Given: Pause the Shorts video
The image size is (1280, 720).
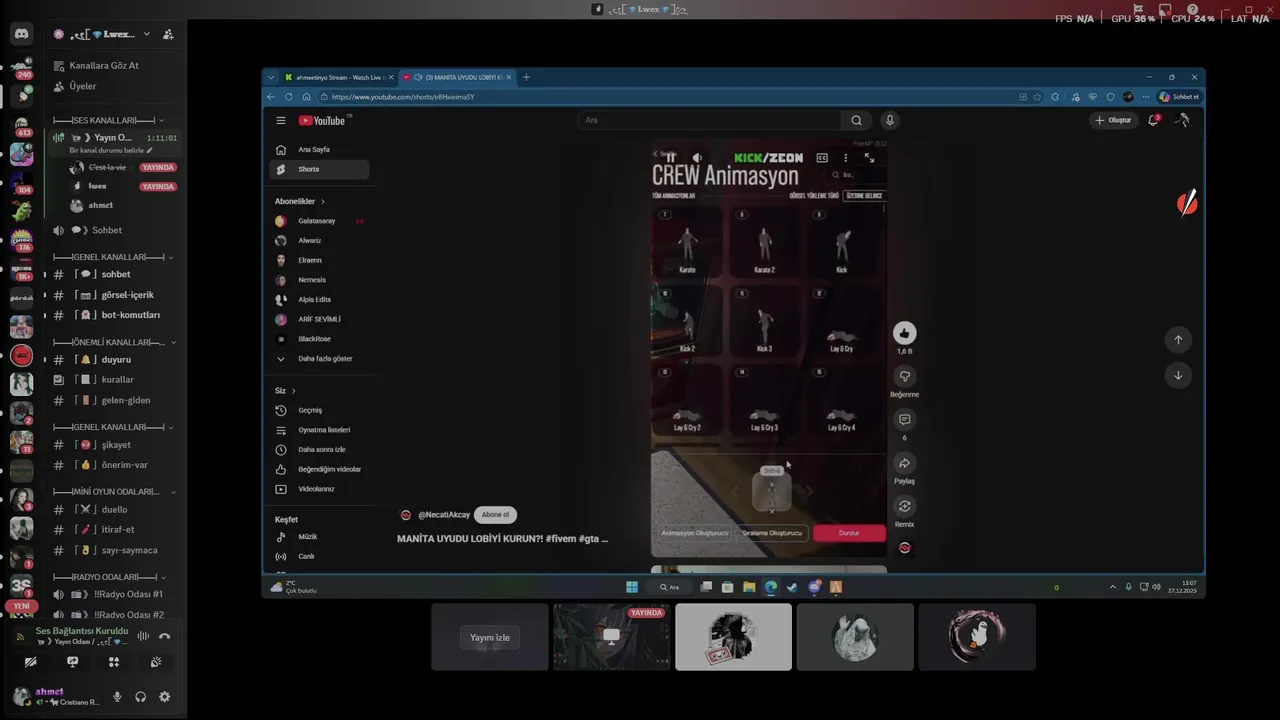Looking at the screenshot, I should click(x=671, y=158).
